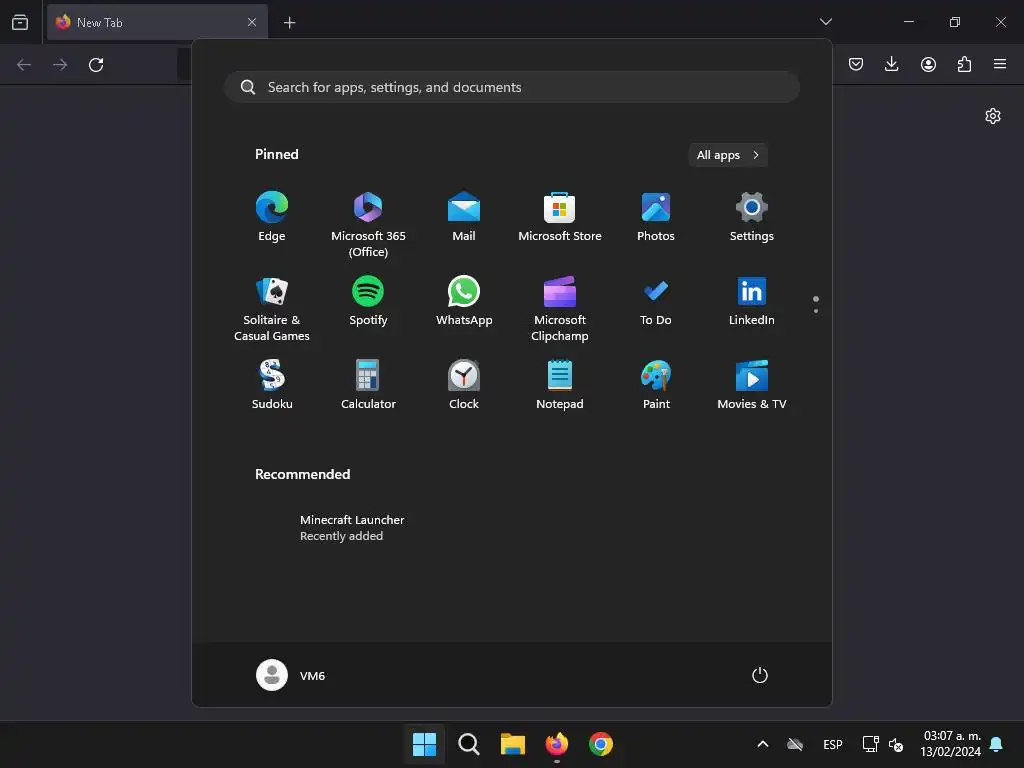This screenshot has height=768, width=1024.
Task: Open Spotify
Action: point(368,302)
